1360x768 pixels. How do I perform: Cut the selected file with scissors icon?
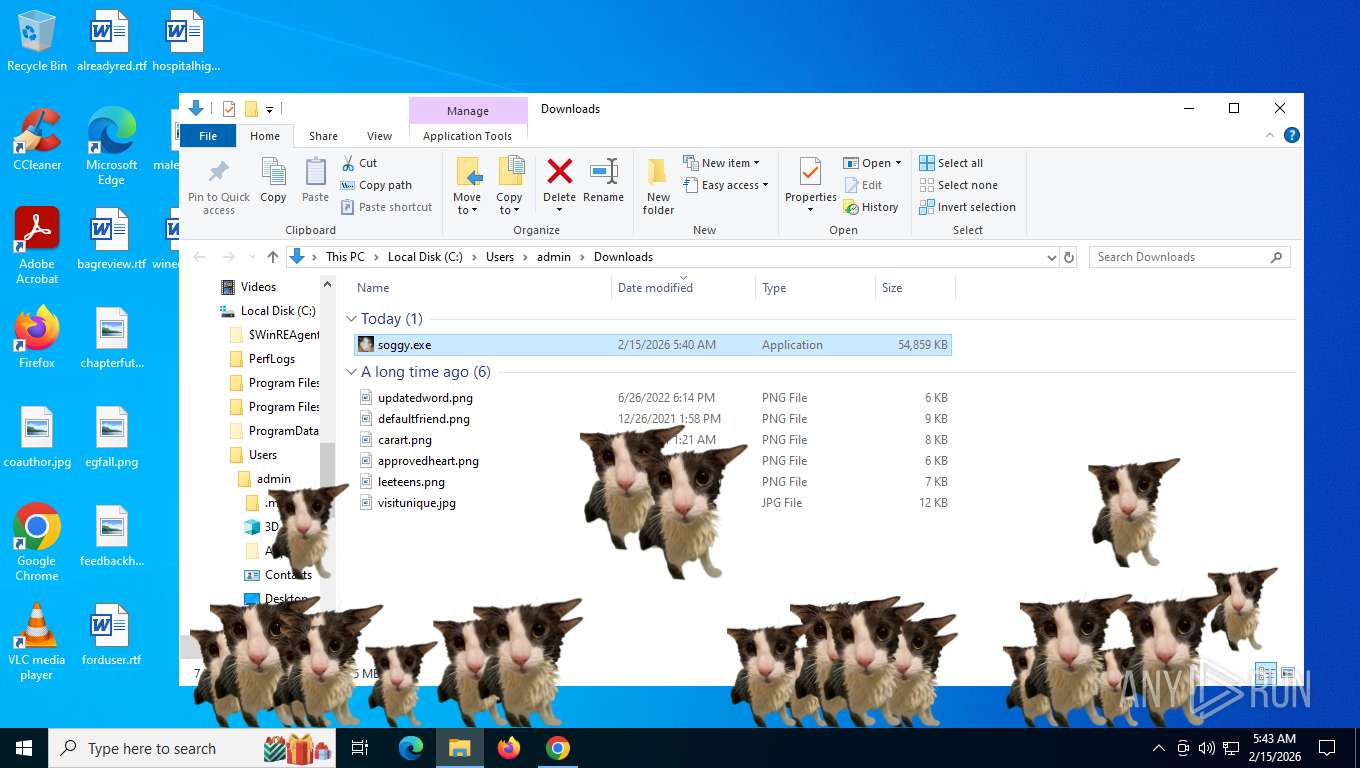(x=360, y=163)
